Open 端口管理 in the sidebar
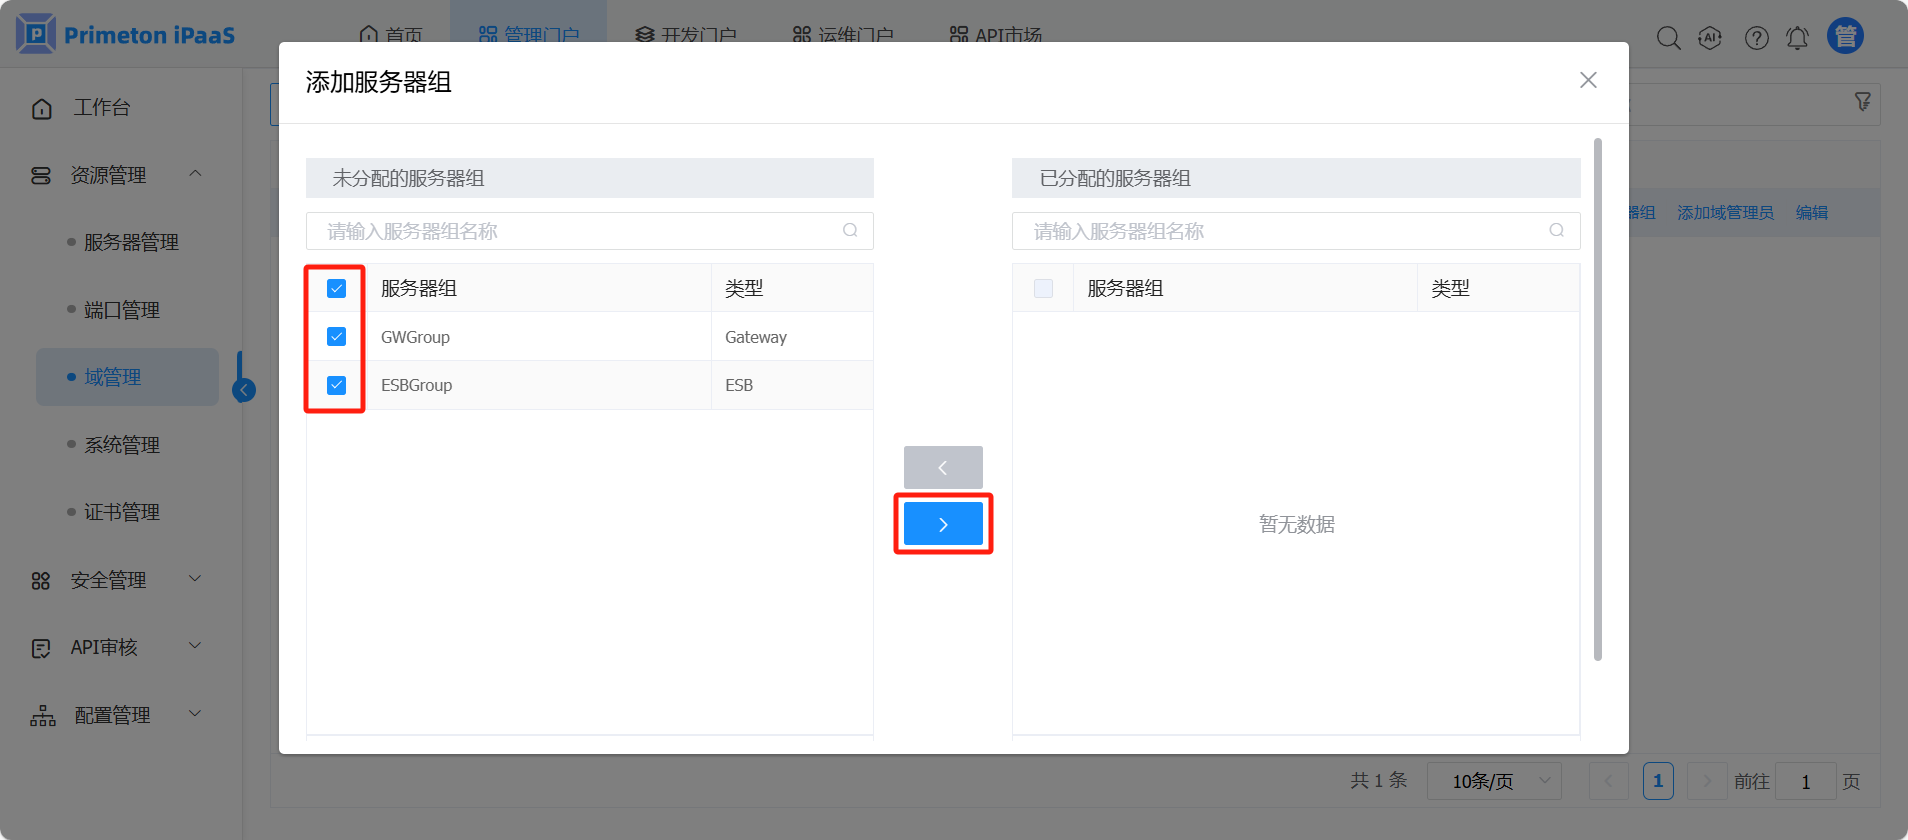Screen dimensions: 1908x840 click(121, 310)
